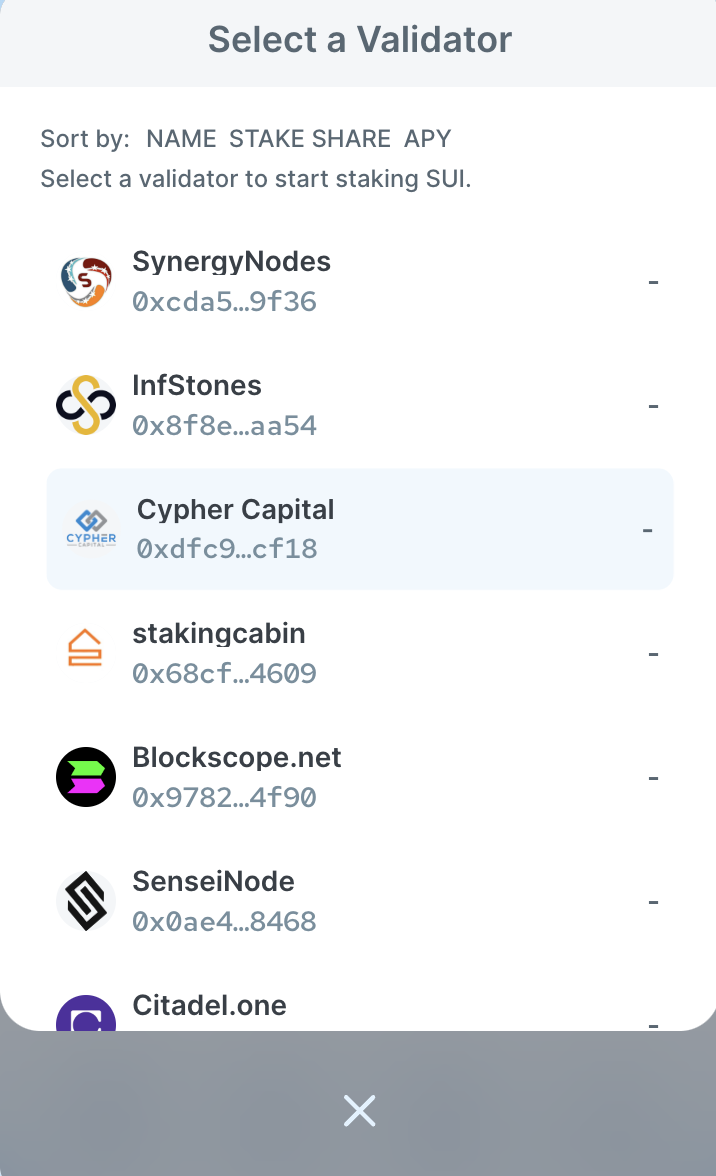Click the InfStones infinity logo
The height and width of the screenshot is (1176, 716).
pyautogui.click(x=86, y=405)
